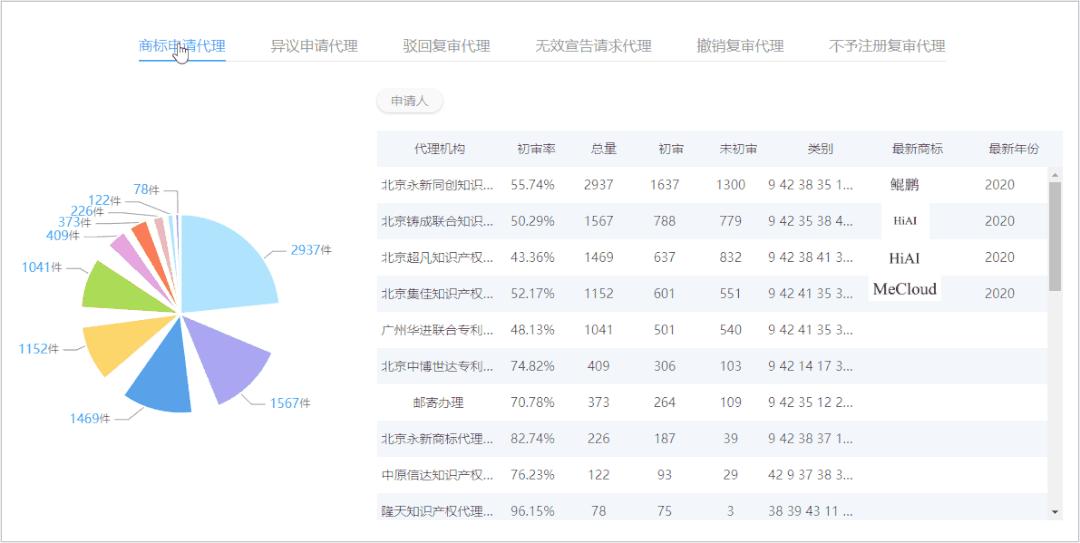This screenshot has width=1080, height=543.
Task: Click the HiAI trademark in 北京超凡 row
Action: (904, 258)
